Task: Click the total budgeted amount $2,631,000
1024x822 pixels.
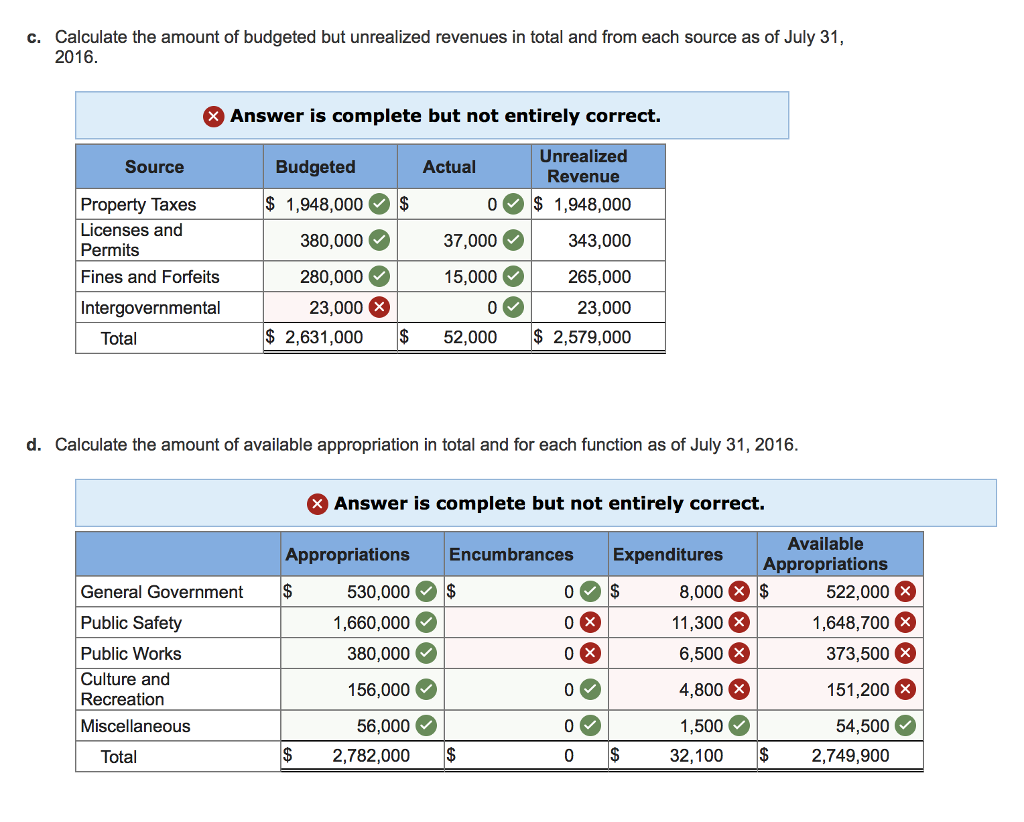Action: [314, 337]
